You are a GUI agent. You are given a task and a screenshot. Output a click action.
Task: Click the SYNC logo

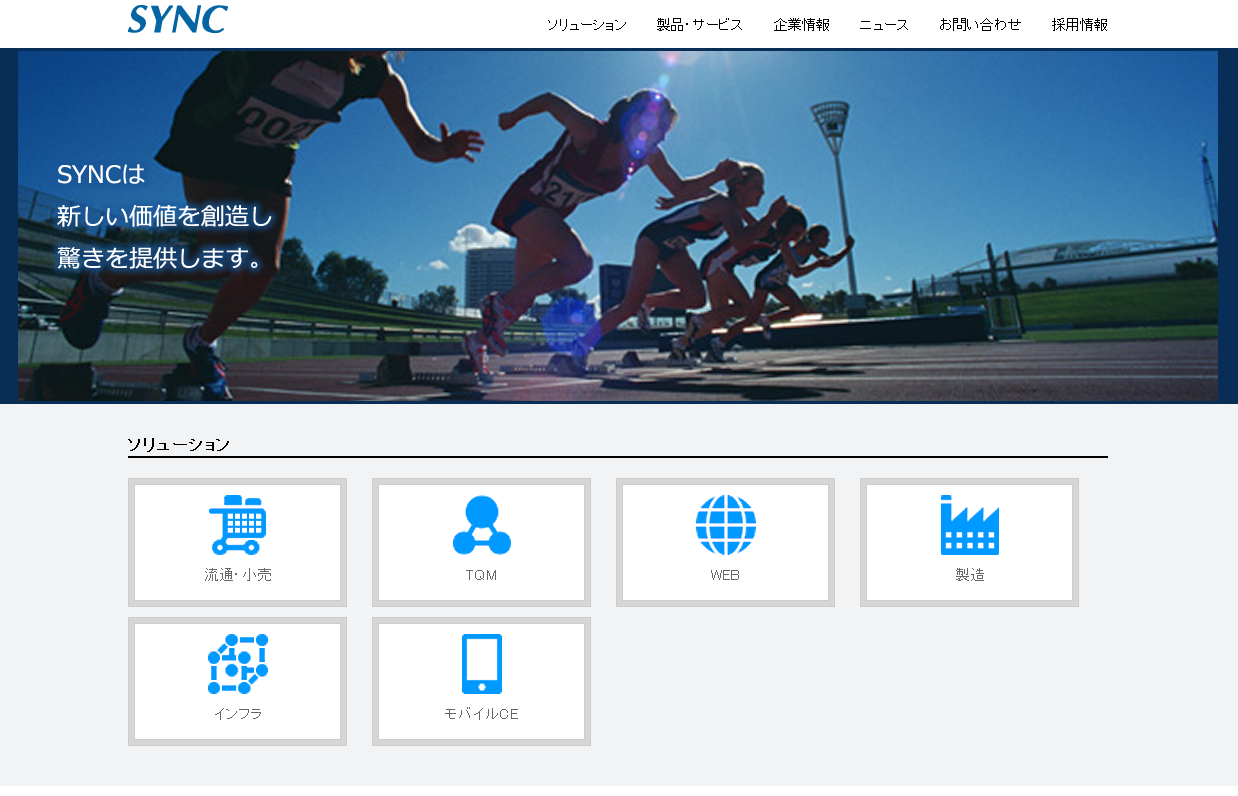tap(178, 20)
